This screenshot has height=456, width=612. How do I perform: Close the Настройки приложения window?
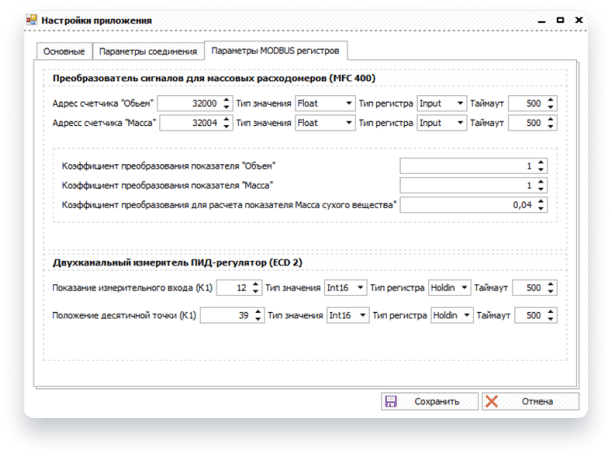(x=579, y=20)
